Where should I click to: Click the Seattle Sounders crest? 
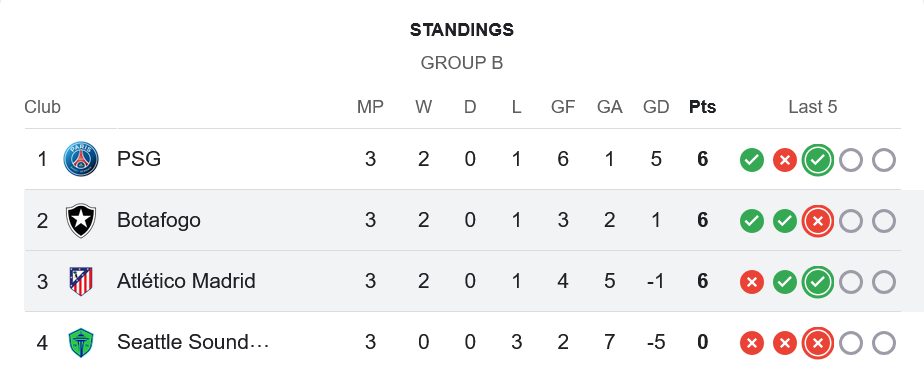tap(81, 343)
